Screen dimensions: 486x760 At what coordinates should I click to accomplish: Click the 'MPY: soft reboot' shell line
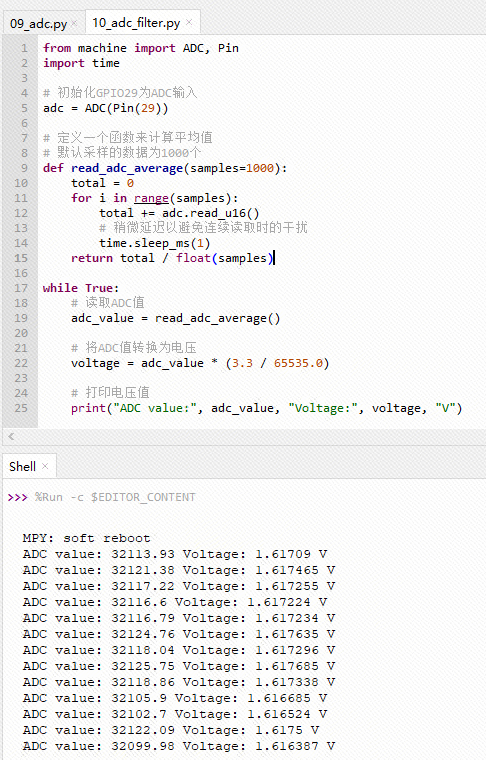tap(86, 538)
